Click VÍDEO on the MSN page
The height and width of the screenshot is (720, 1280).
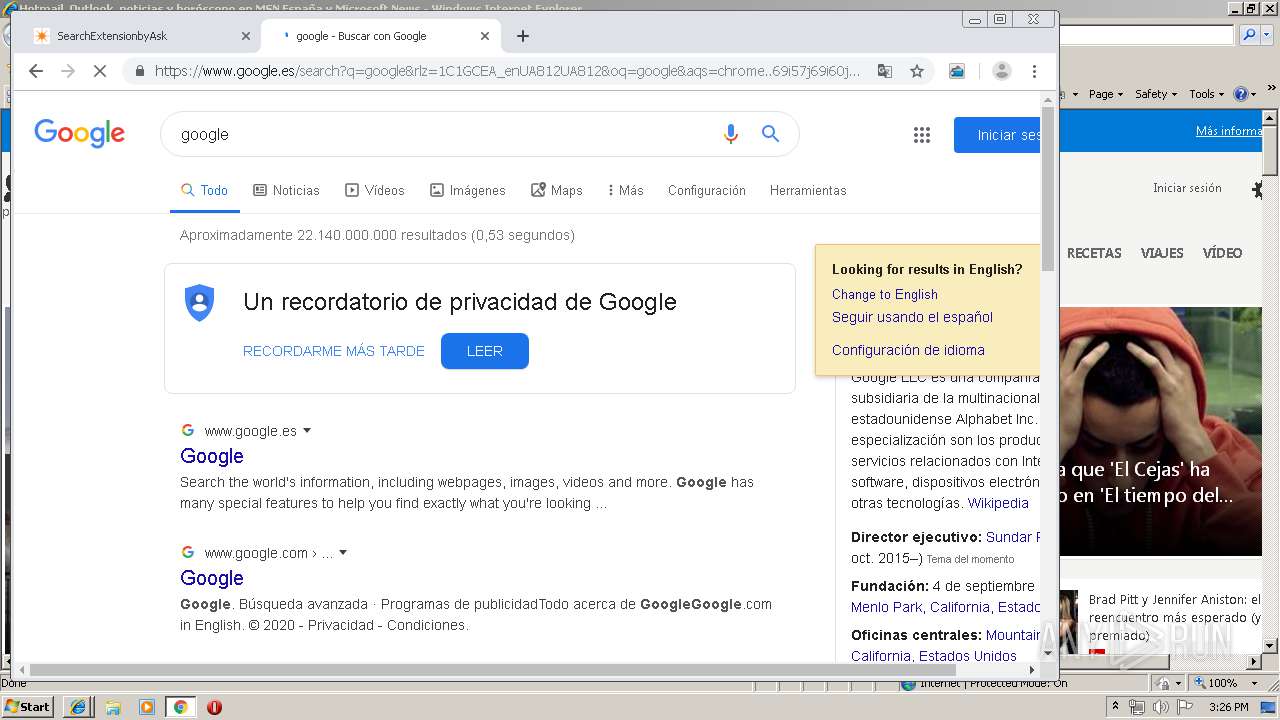(1222, 253)
